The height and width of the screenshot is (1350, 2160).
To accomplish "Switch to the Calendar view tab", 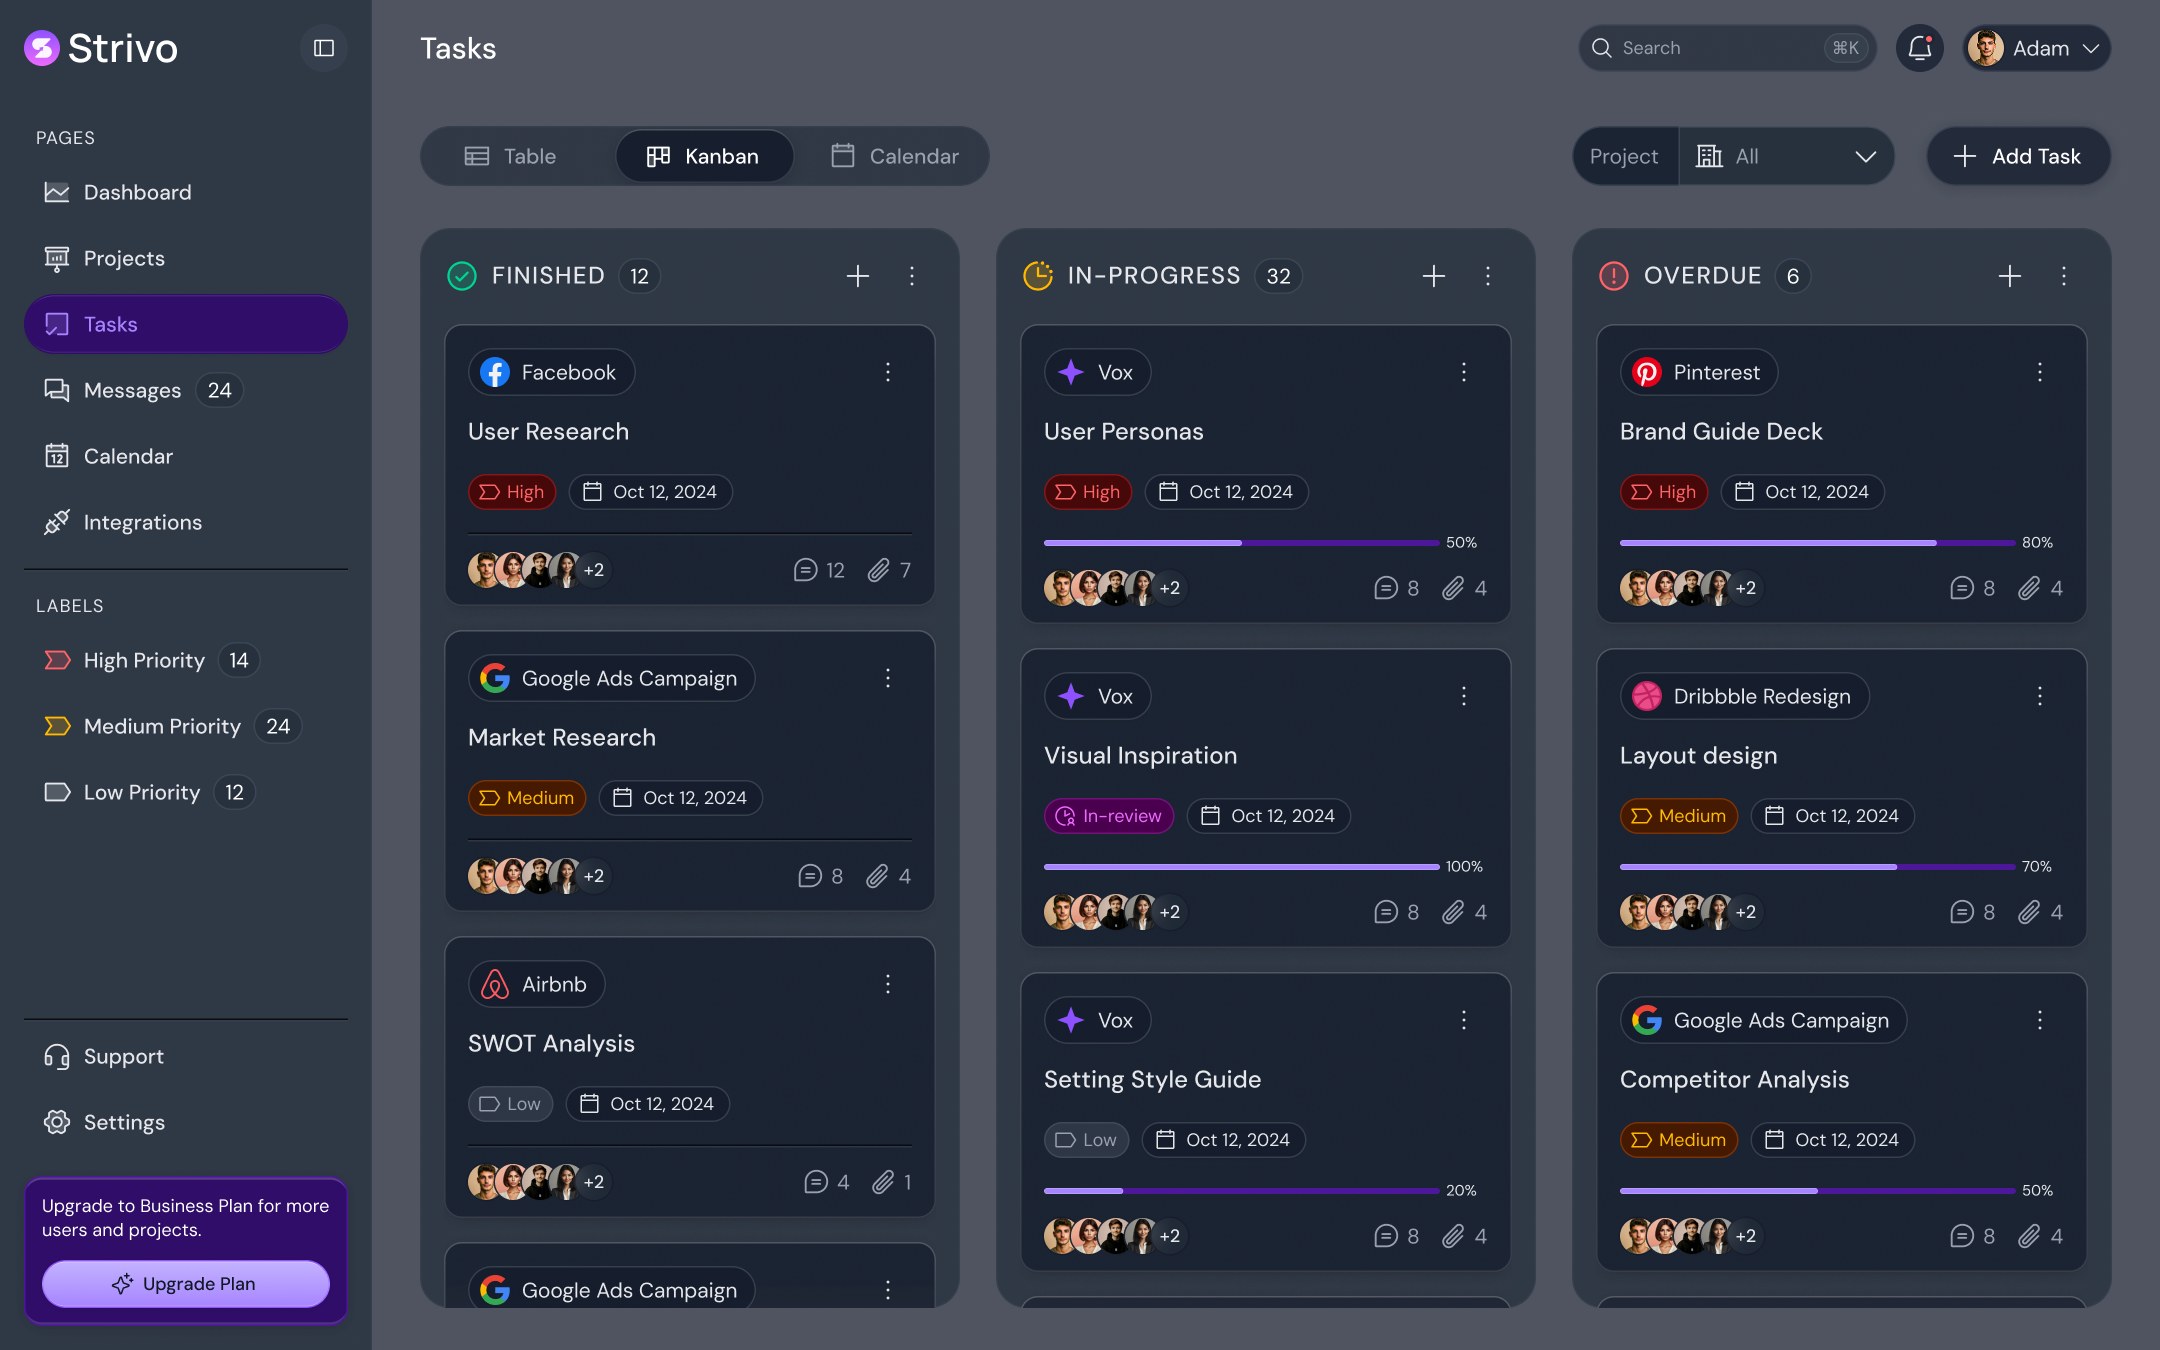I will point(893,156).
